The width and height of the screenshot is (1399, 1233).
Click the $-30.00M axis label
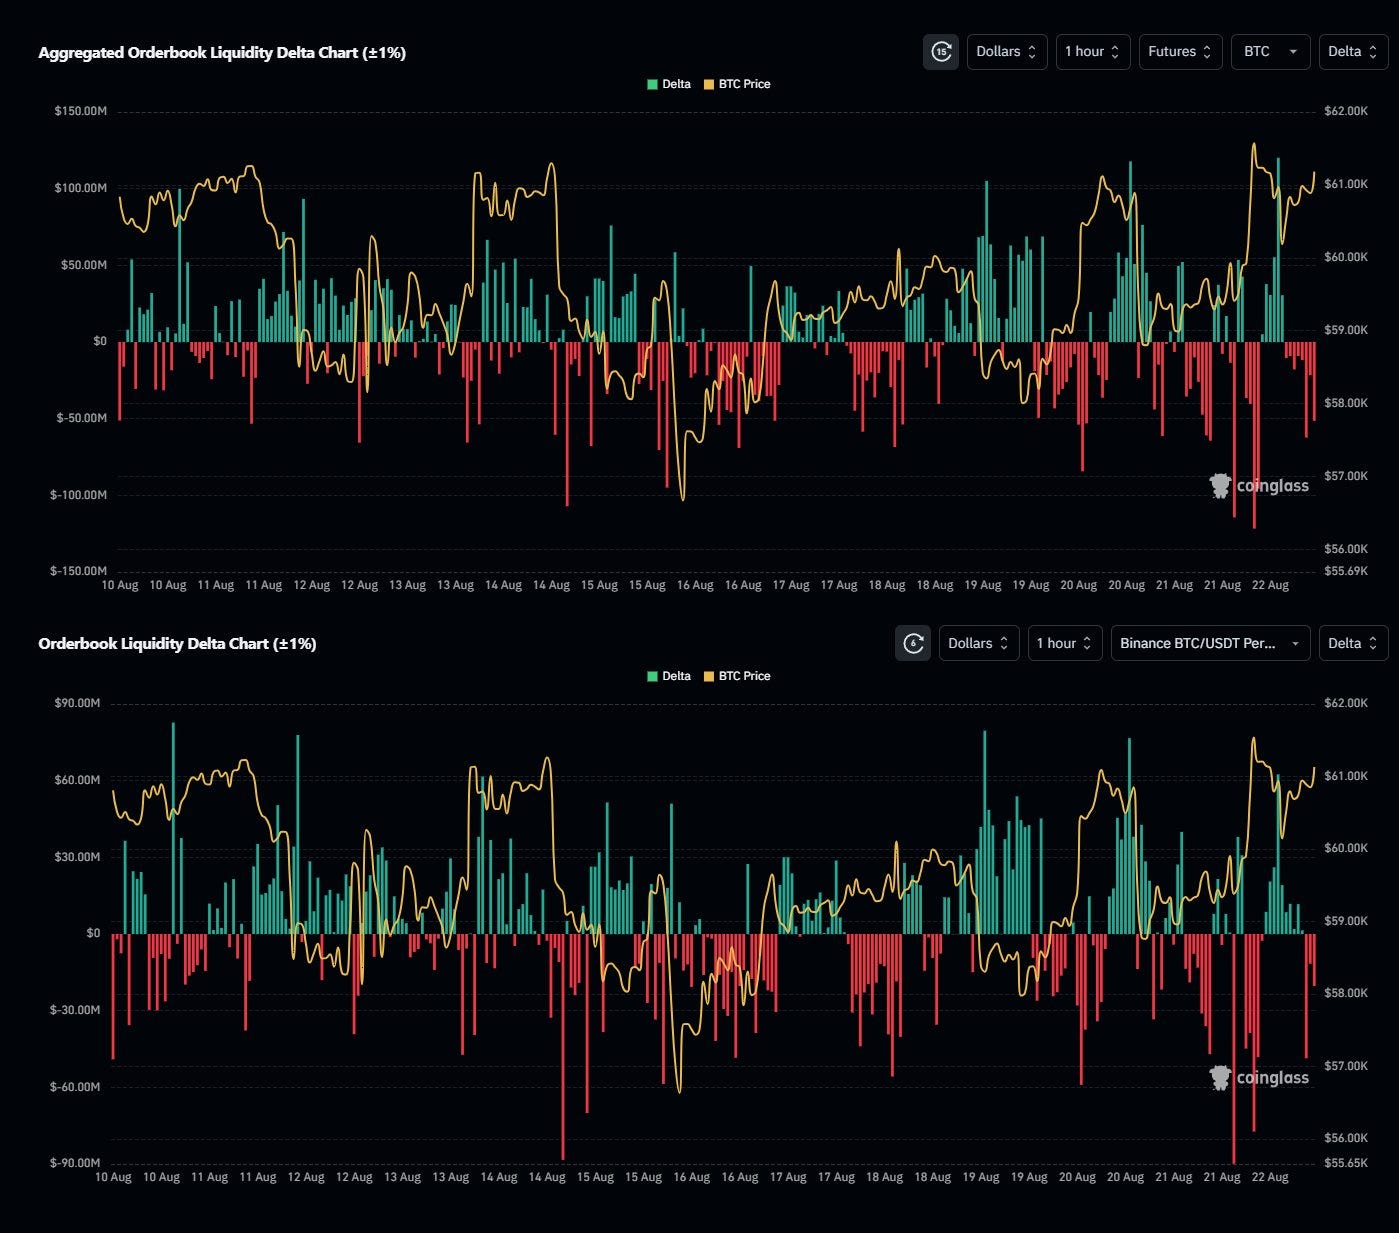[x=75, y=1010]
